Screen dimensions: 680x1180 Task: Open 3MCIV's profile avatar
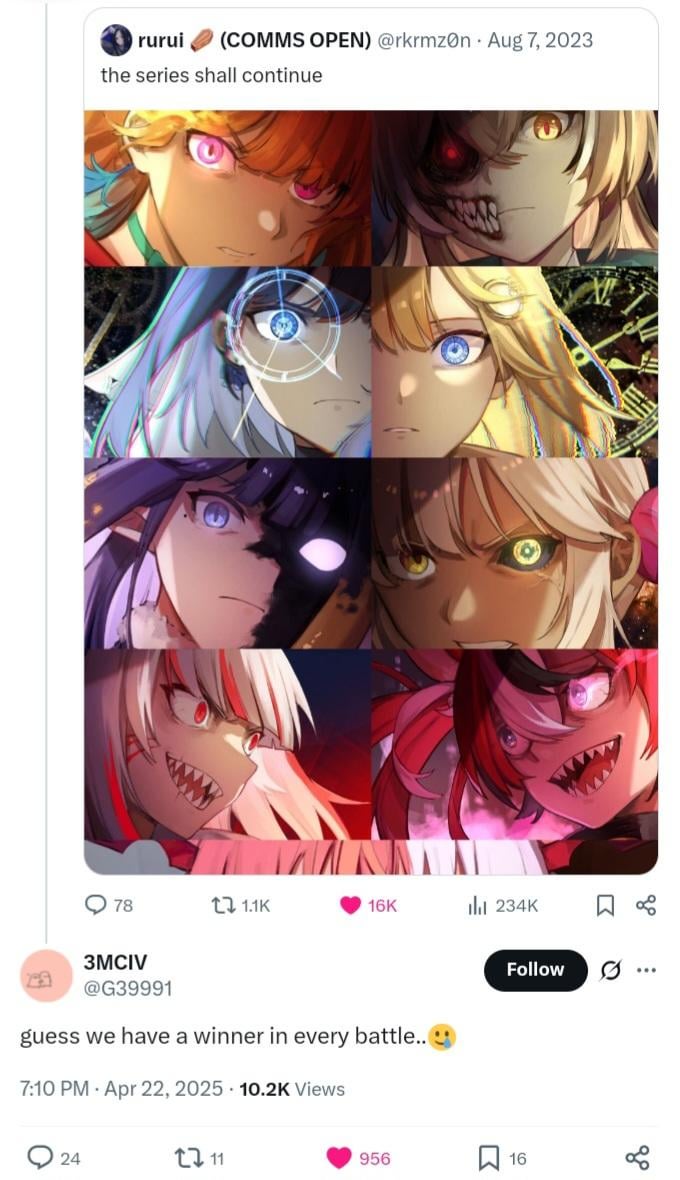[44, 976]
